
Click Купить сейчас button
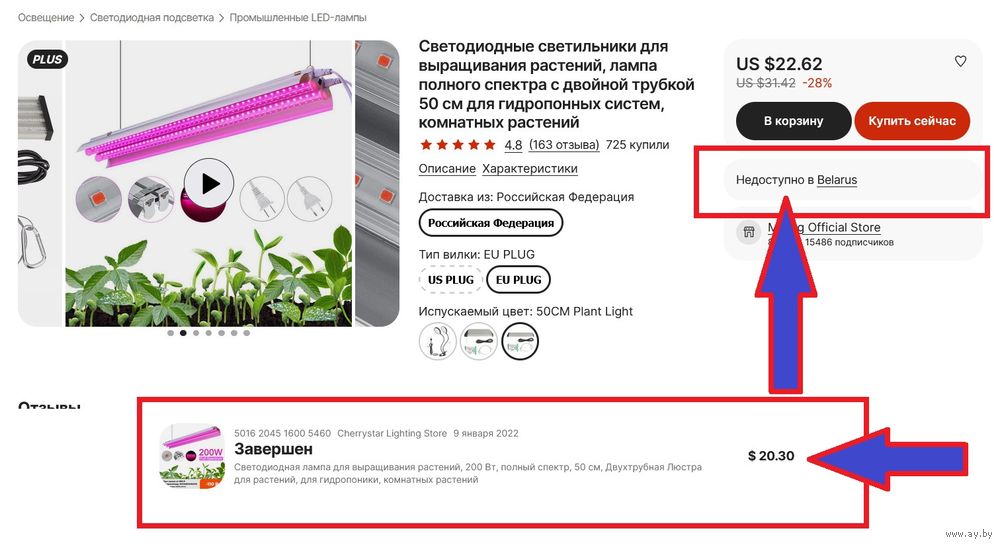tap(912, 120)
